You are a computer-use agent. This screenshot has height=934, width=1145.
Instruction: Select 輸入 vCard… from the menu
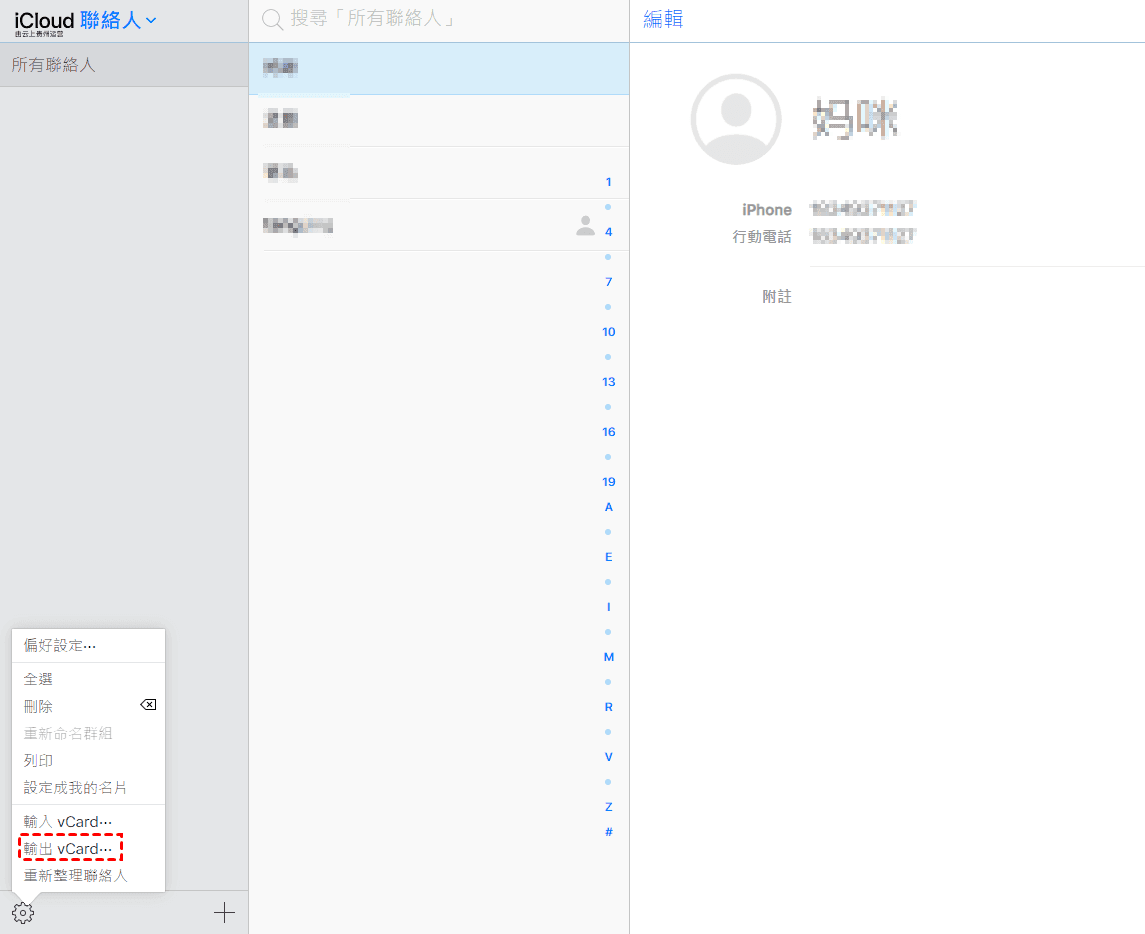click(x=68, y=822)
